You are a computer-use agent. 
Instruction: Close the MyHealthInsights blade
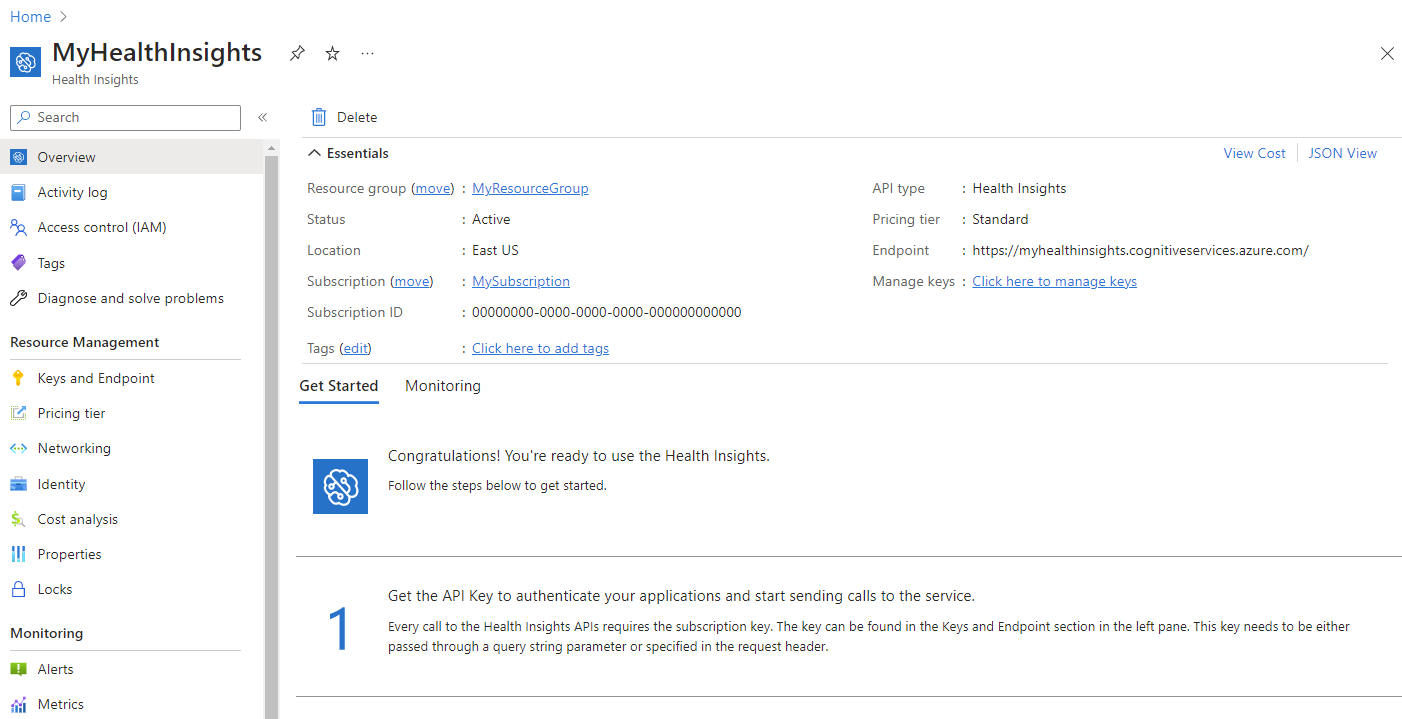[1387, 54]
